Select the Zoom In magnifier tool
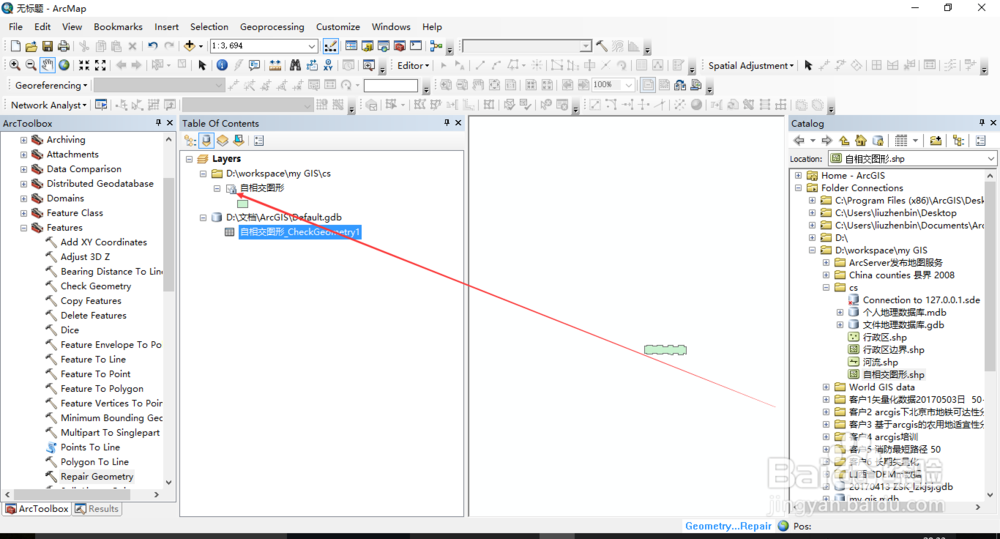 (14, 65)
